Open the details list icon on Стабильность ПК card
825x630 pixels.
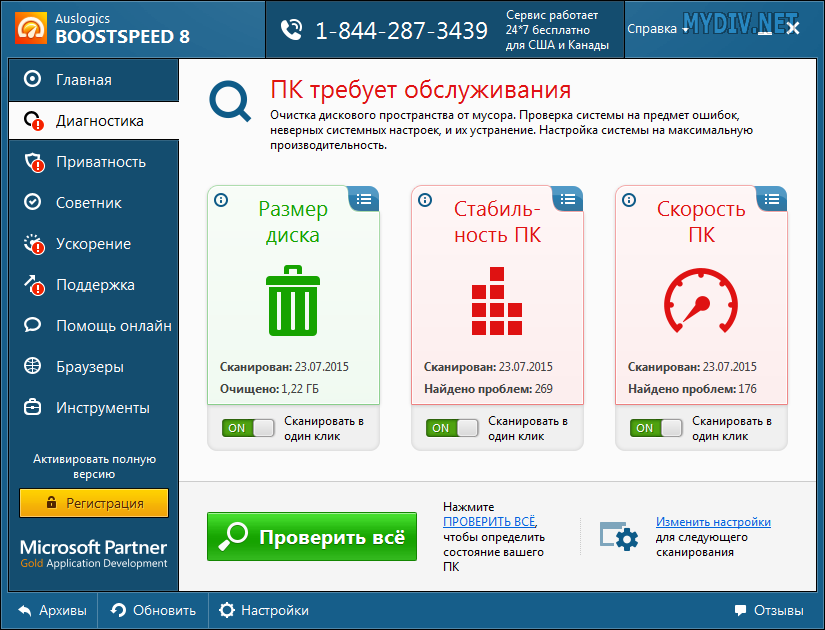click(x=568, y=199)
